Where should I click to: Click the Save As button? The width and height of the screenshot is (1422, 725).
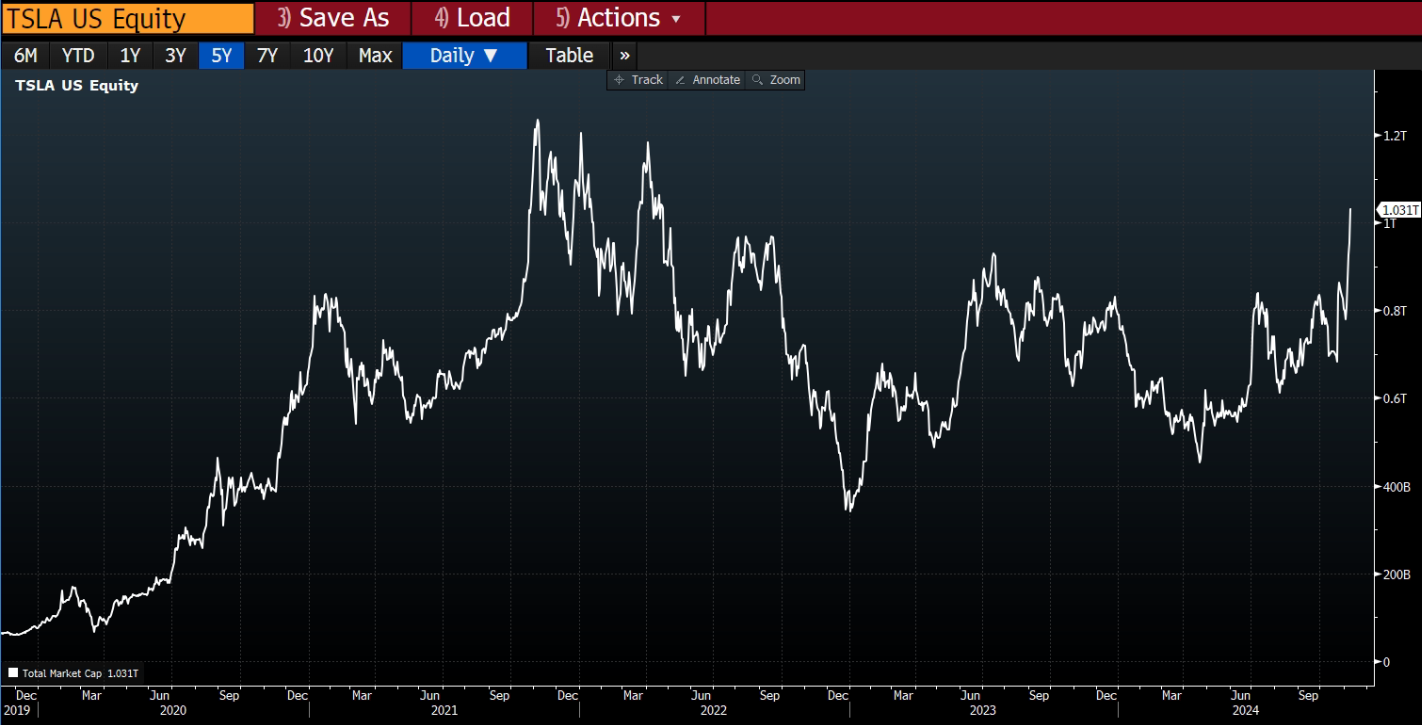333,18
